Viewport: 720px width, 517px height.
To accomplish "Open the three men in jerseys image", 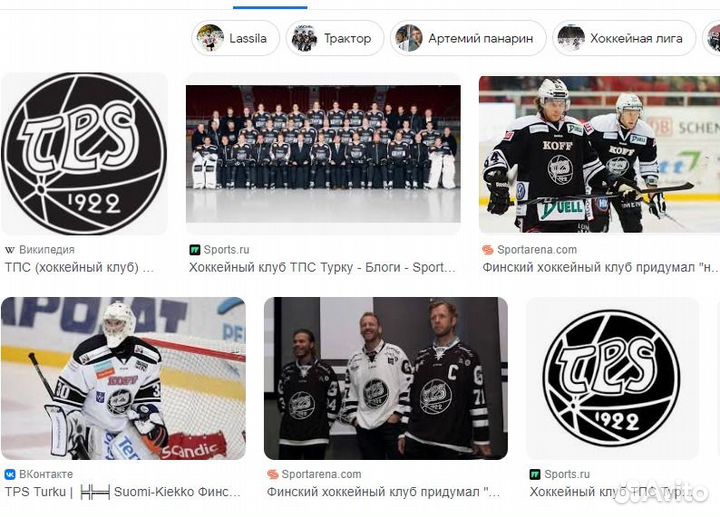I will pos(385,378).
